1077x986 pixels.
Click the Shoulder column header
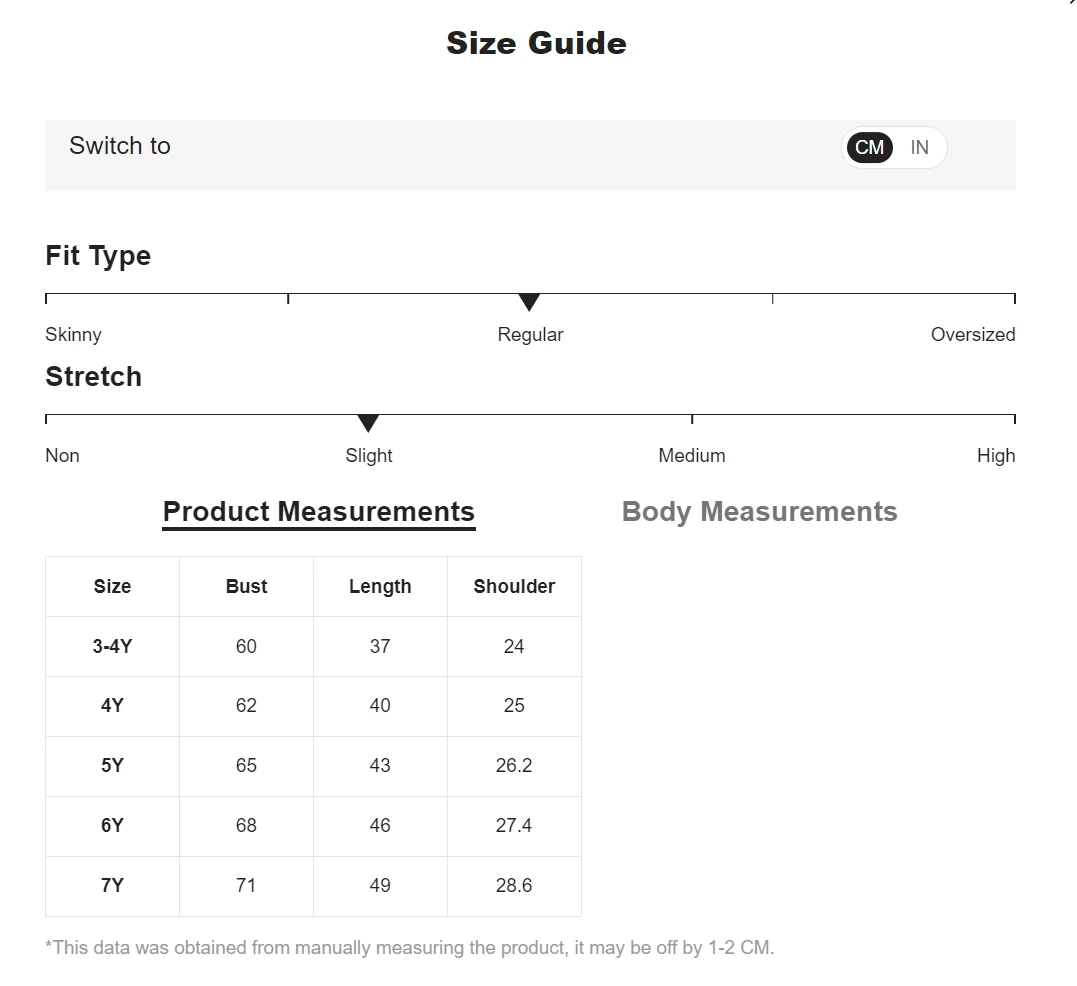click(514, 586)
